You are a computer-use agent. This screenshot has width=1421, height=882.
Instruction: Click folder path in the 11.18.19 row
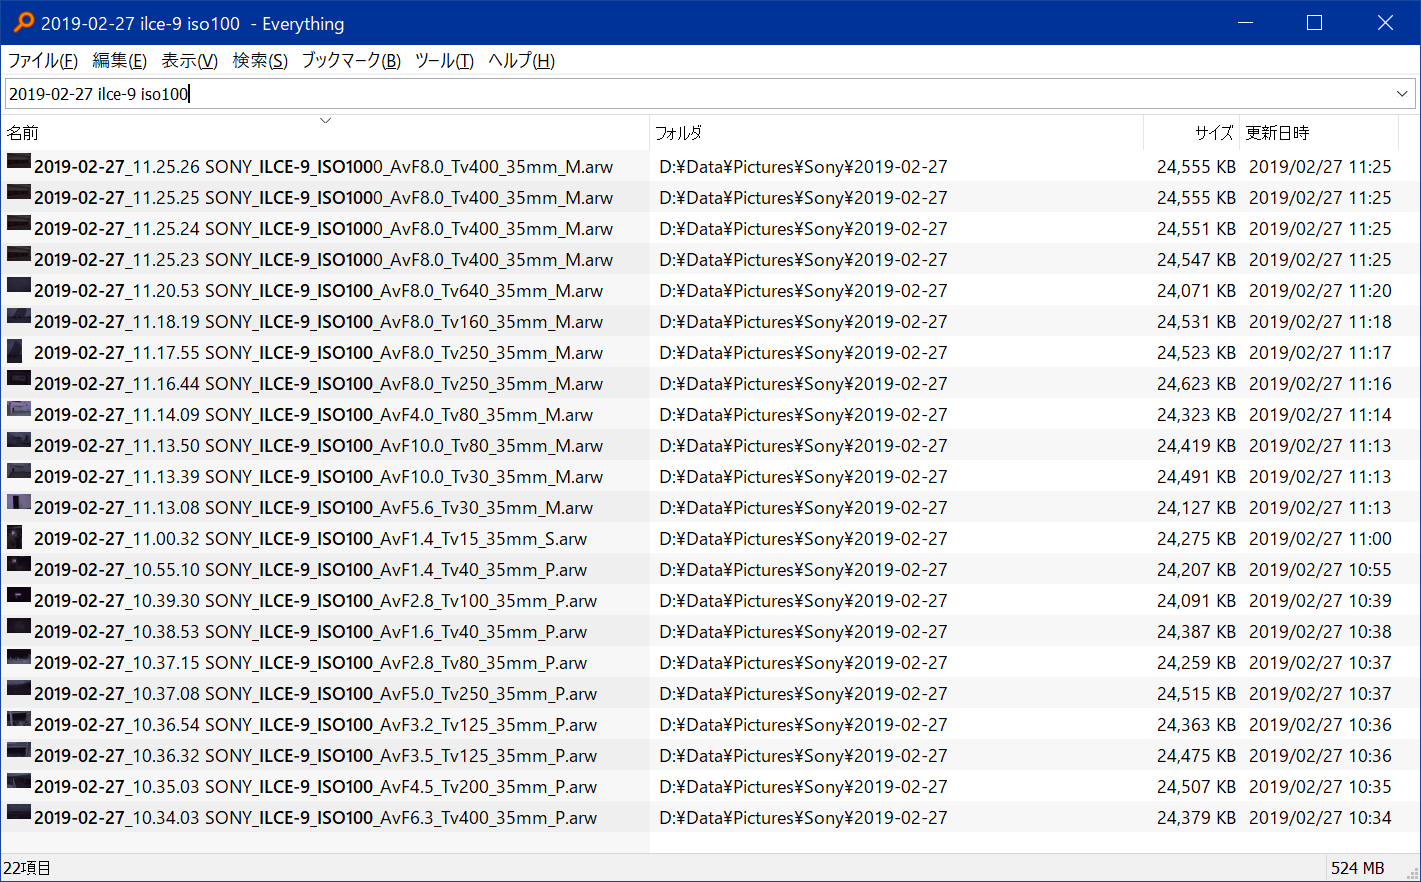pos(803,322)
